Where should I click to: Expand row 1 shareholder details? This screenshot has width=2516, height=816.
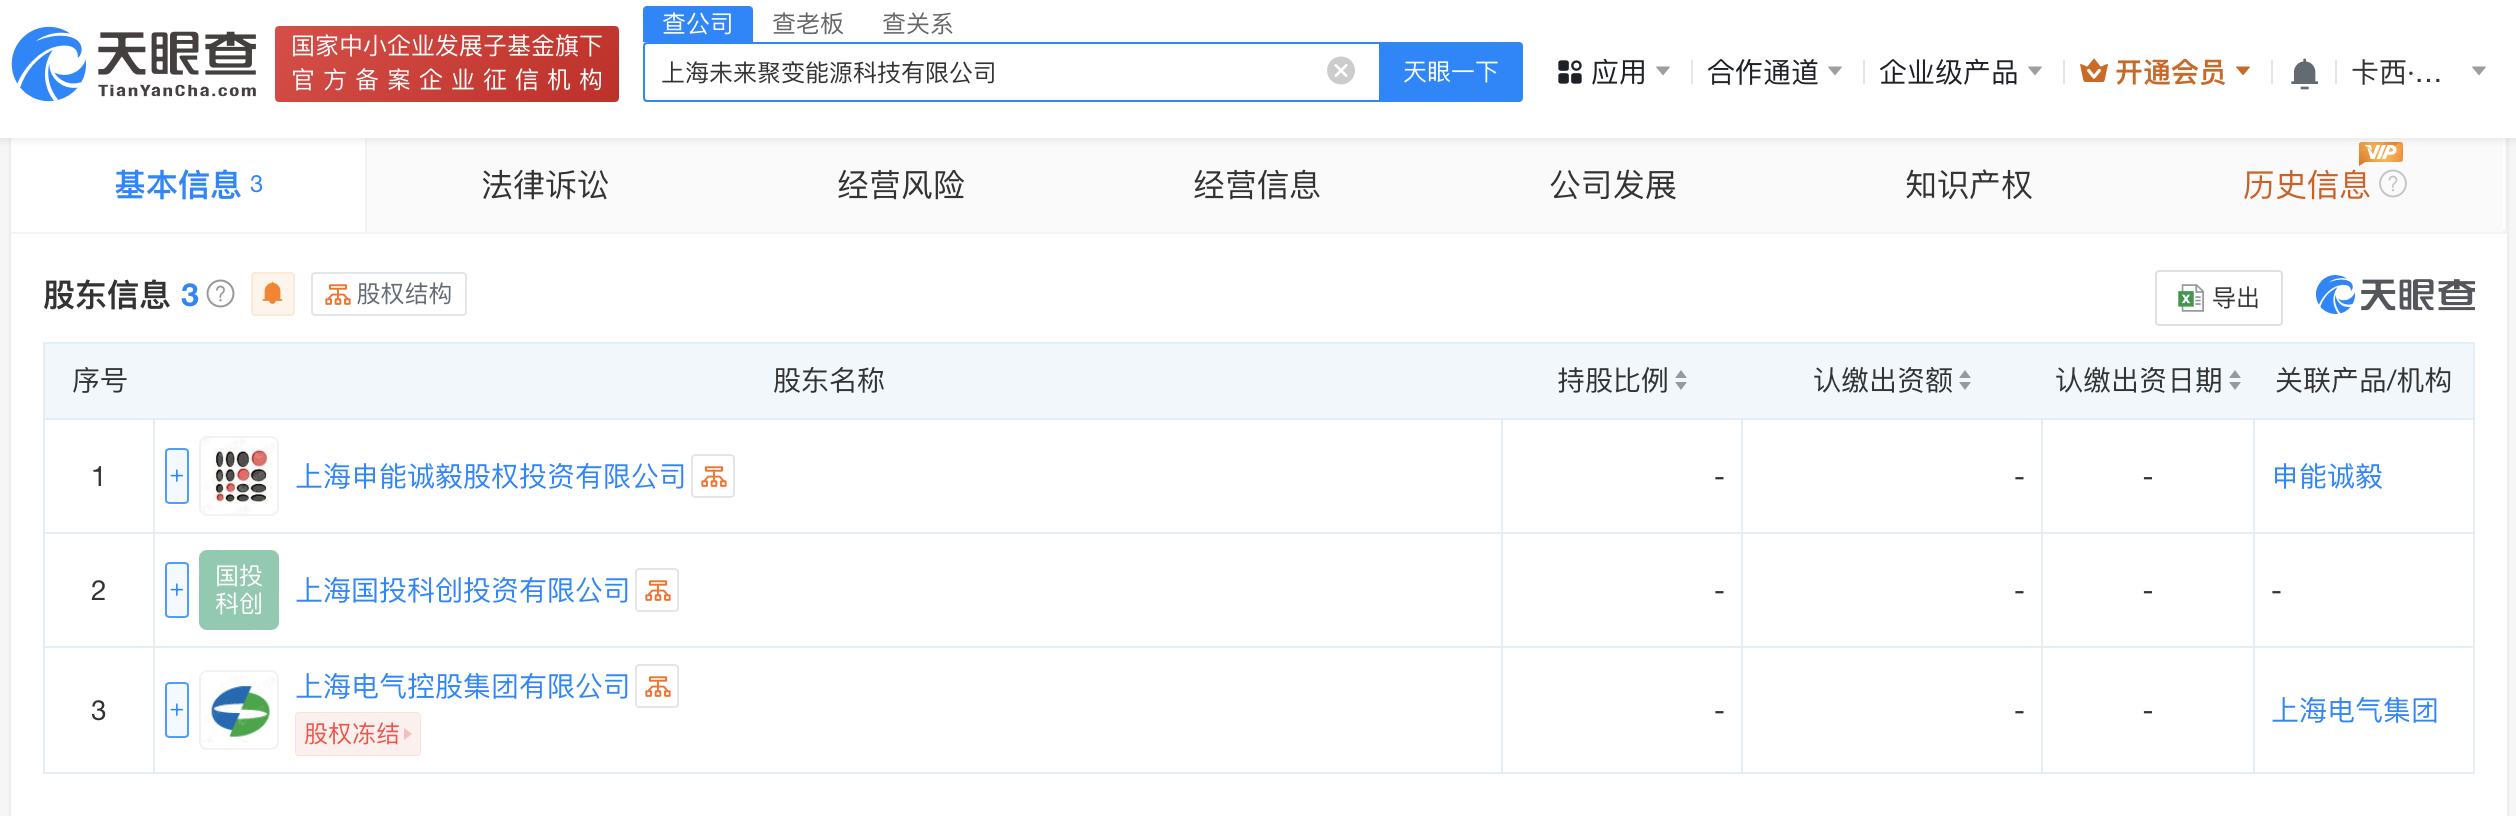177,476
